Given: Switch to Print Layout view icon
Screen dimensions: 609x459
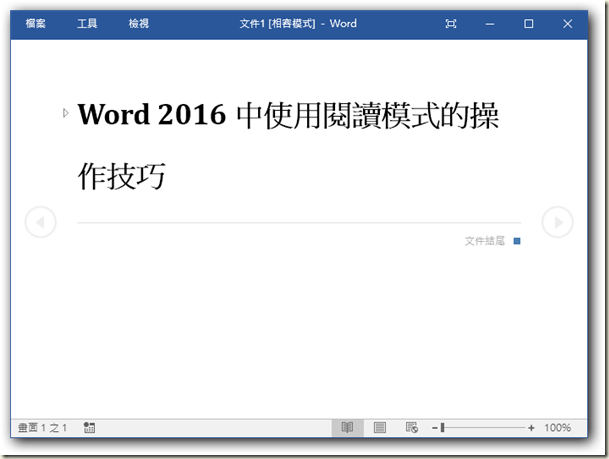Looking at the screenshot, I should click(379, 428).
